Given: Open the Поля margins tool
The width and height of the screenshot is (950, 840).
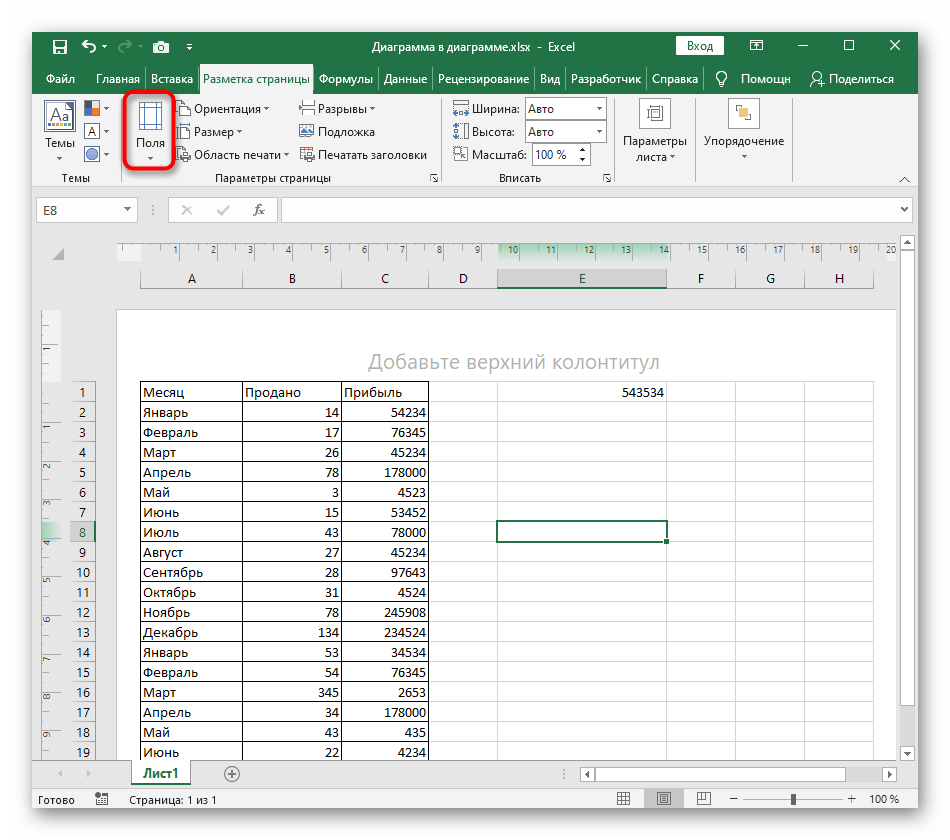Looking at the screenshot, I should pyautogui.click(x=150, y=132).
